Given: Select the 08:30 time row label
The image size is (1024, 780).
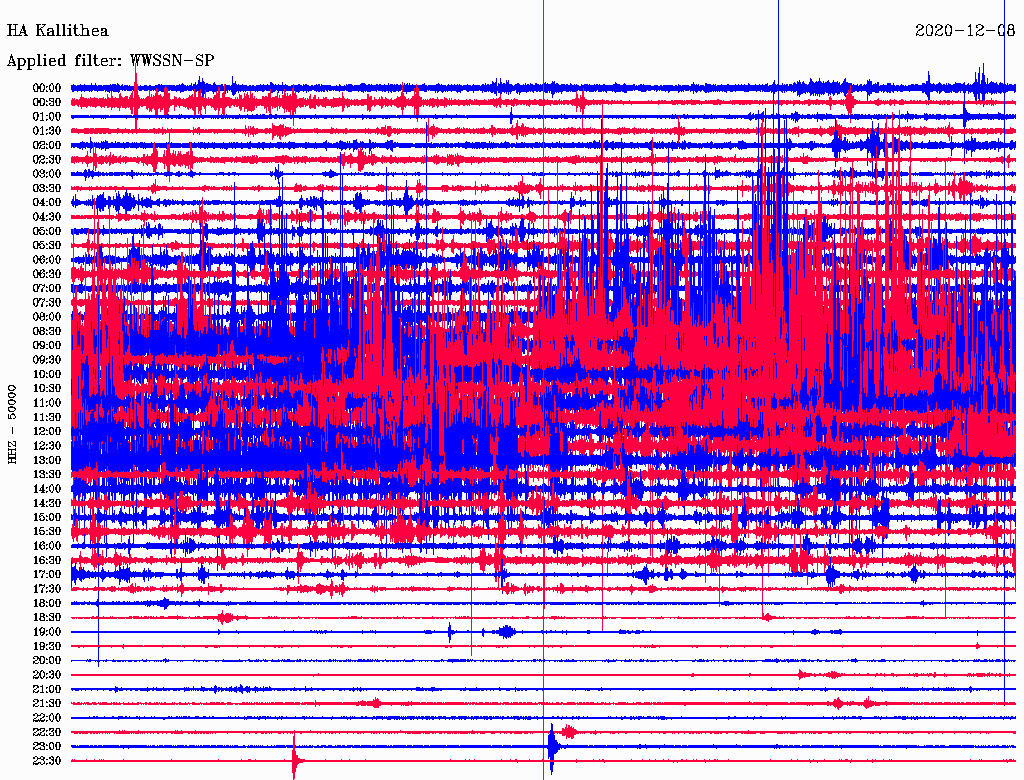Looking at the screenshot, I should point(47,331).
